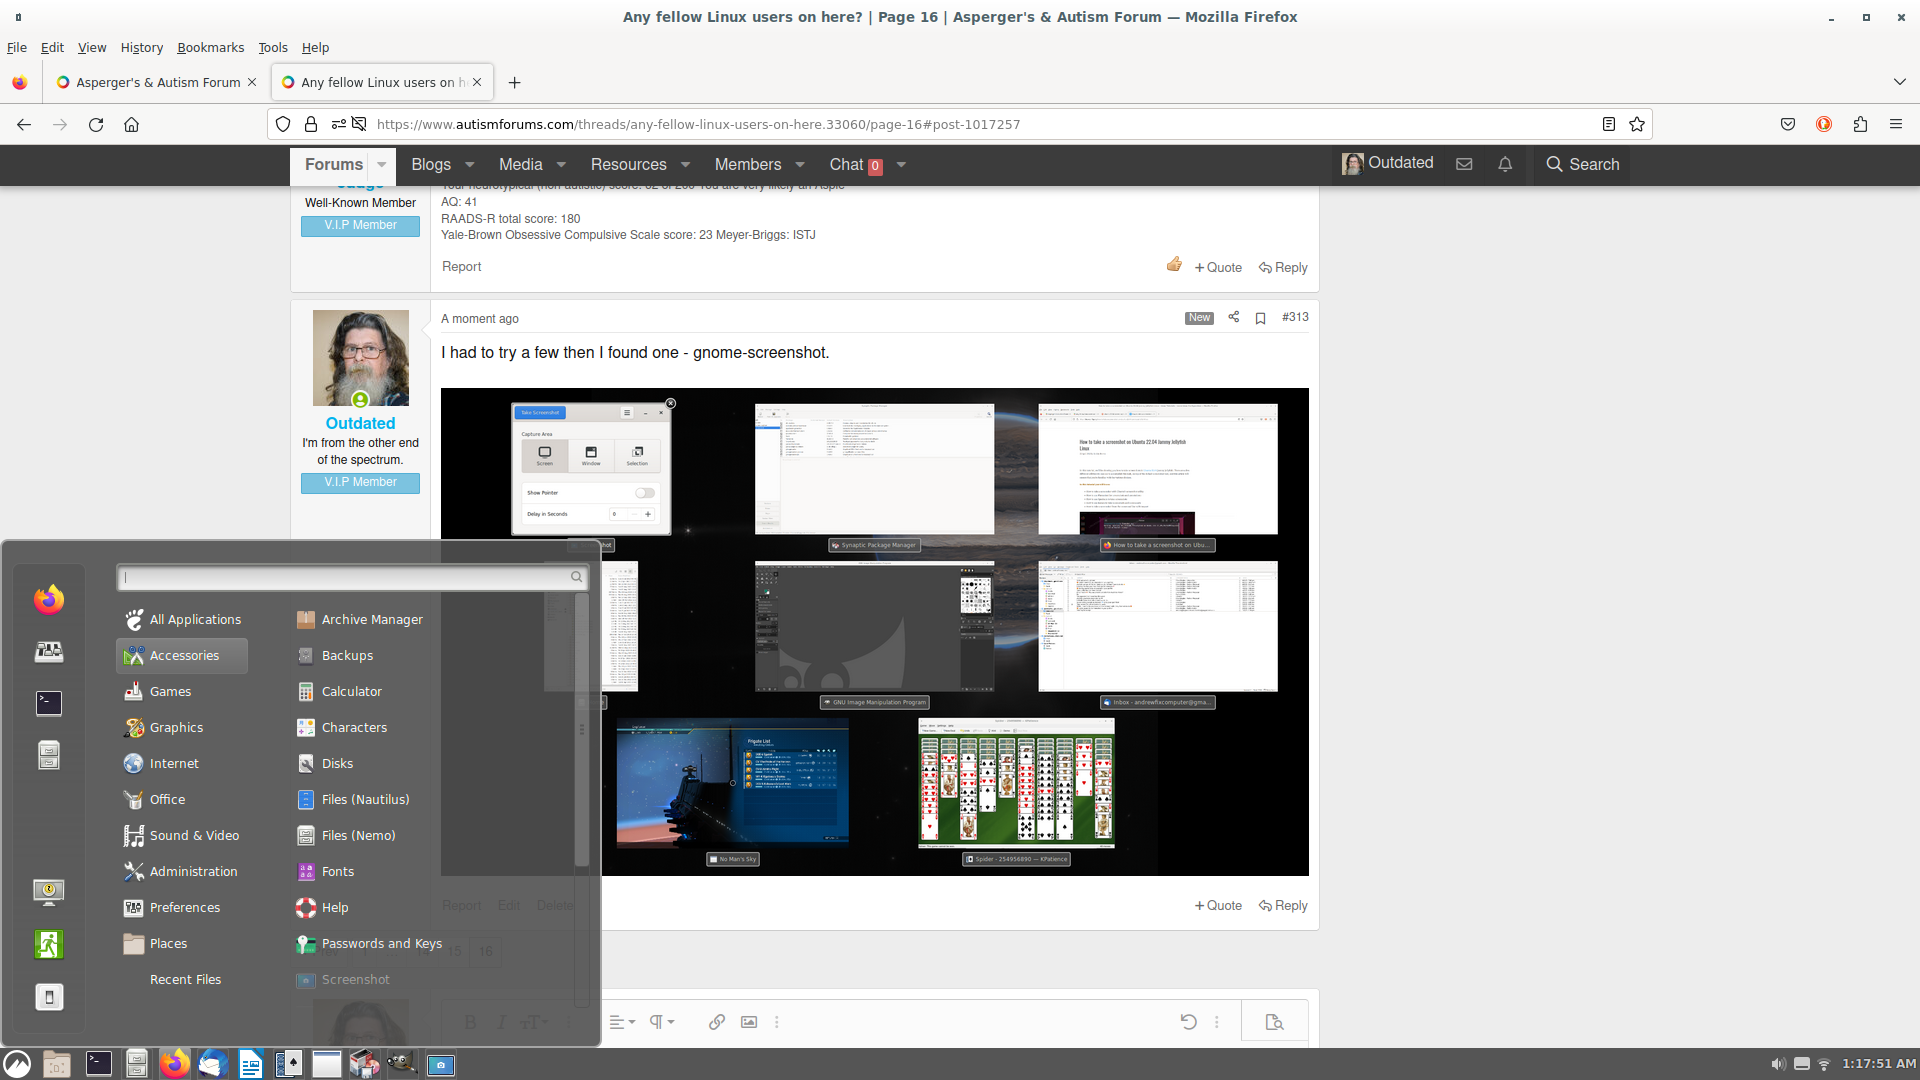Open the alignment dropdown in reply editor
The image size is (1920, 1080).
pos(622,1022)
